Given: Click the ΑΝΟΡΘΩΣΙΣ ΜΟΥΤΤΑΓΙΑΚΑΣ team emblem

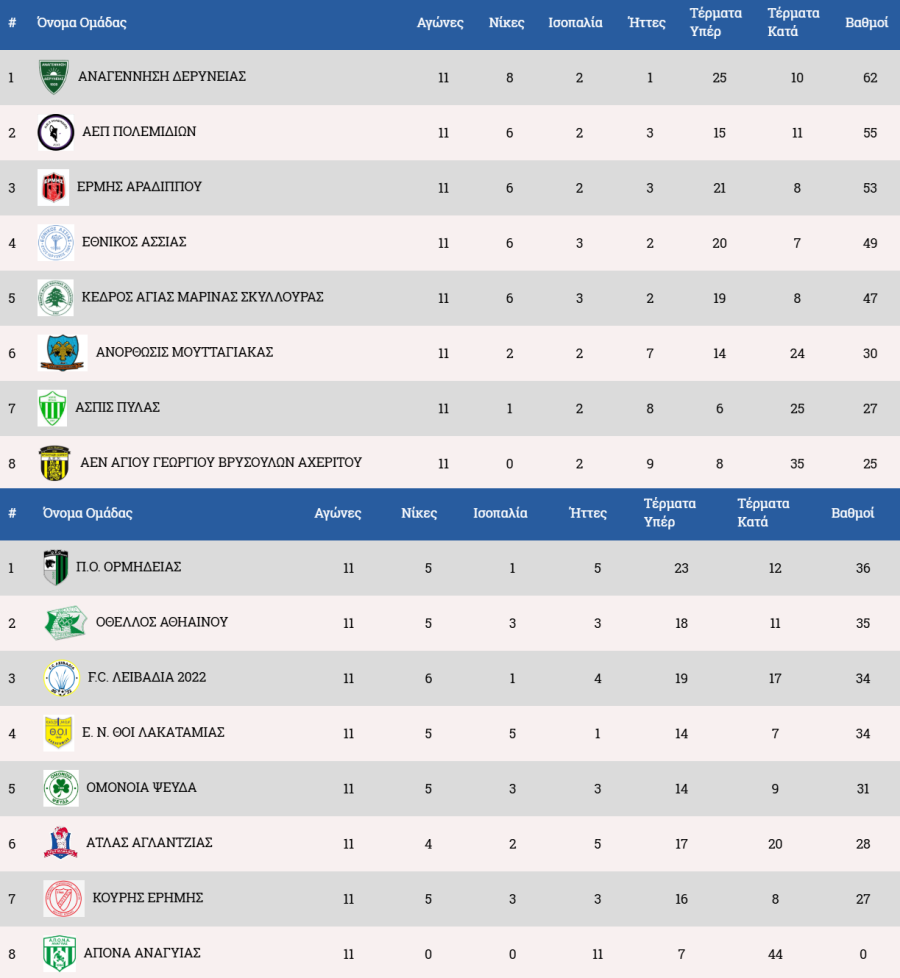Looking at the screenshot, I should (x=62, y=352).
